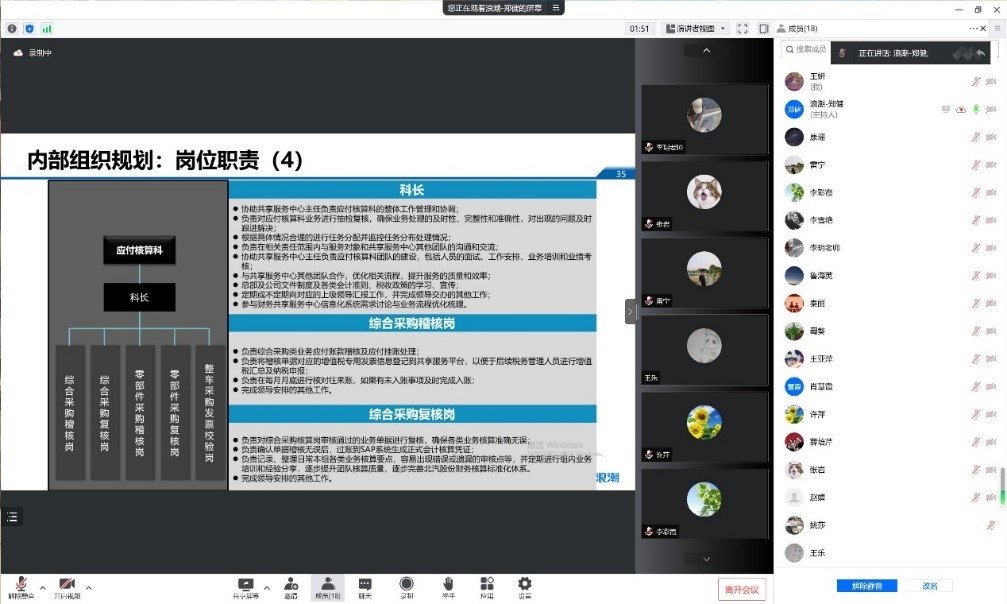Expand audio options arrow beside microphone

click(41, 587)
